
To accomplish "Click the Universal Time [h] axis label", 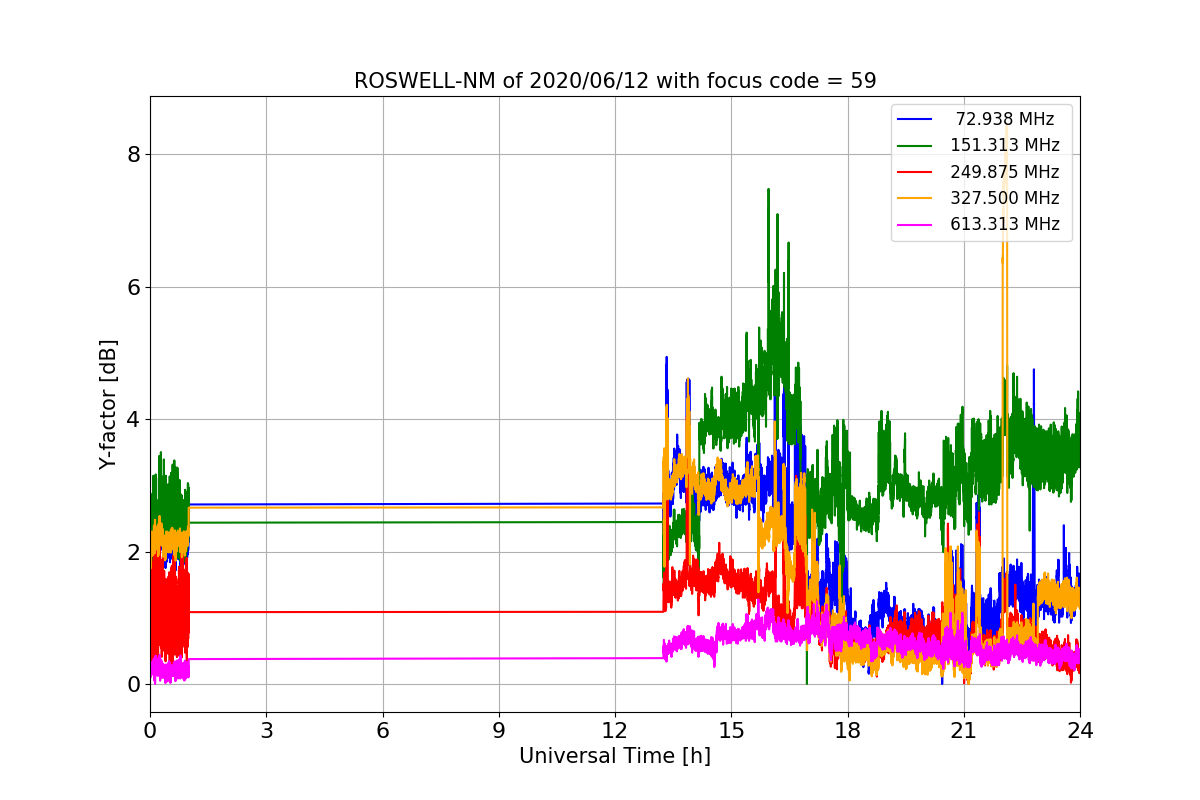I will click(x=615, y=757).
